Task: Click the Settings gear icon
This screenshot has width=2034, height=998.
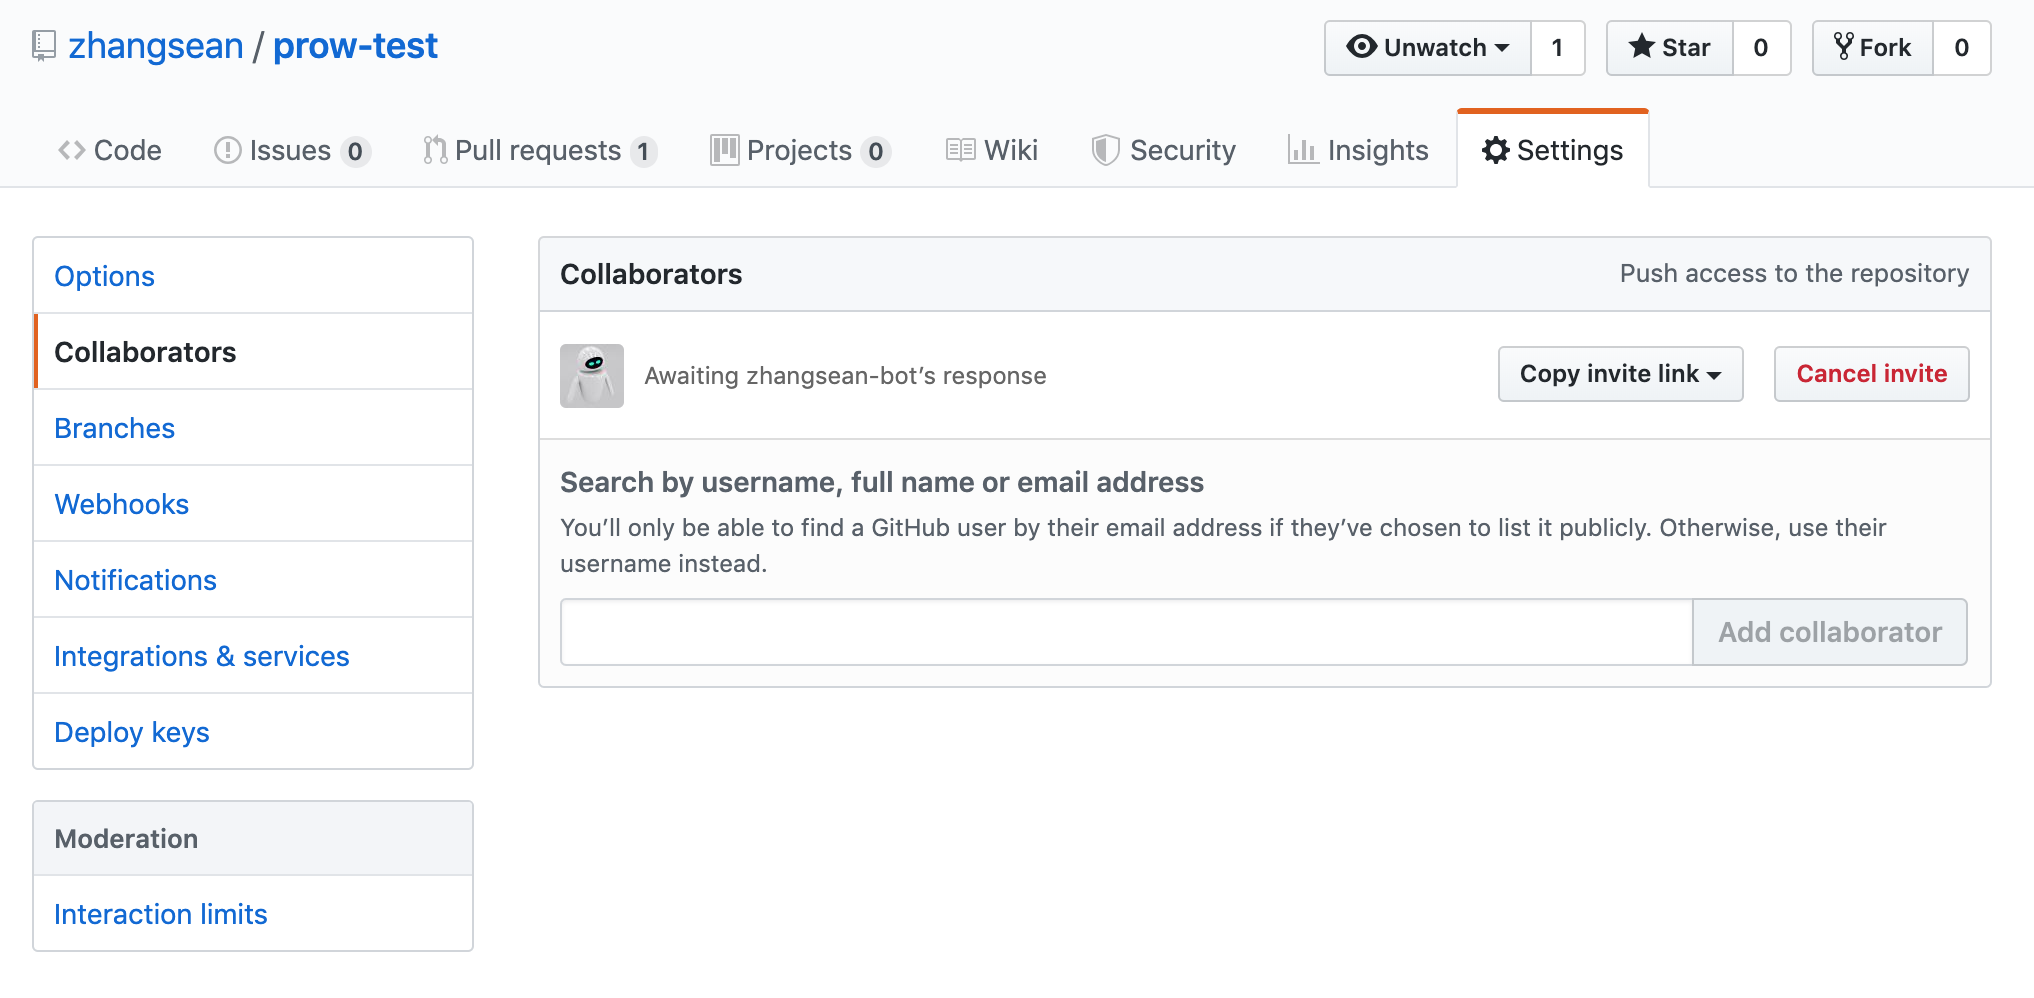Action: (1495, 150)
